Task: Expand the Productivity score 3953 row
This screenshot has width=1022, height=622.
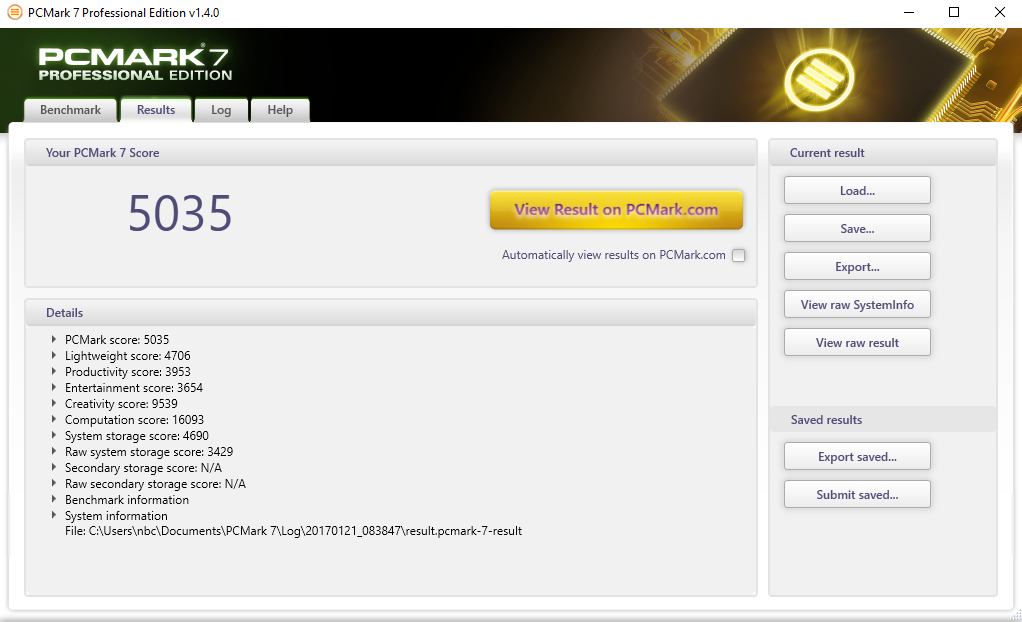Action: [x=53, y=371]
